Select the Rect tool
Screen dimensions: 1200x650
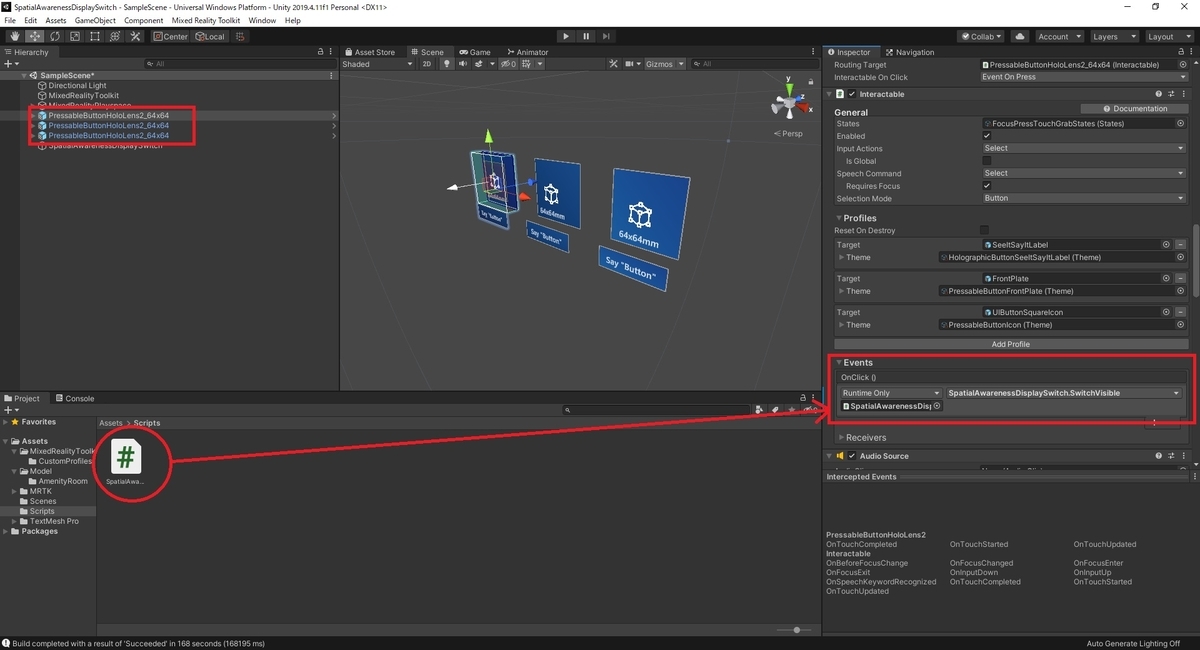pos(94,36)
